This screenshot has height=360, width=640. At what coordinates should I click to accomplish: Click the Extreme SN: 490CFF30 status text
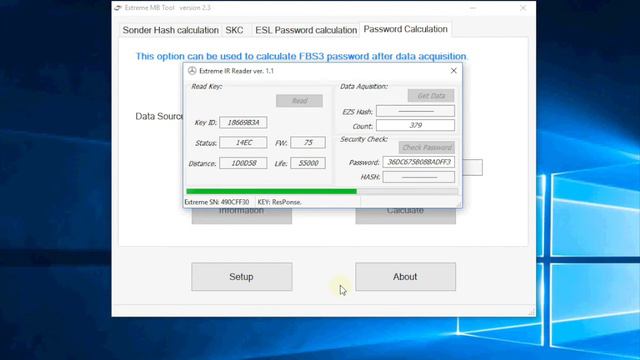click(x=217, y=202)
